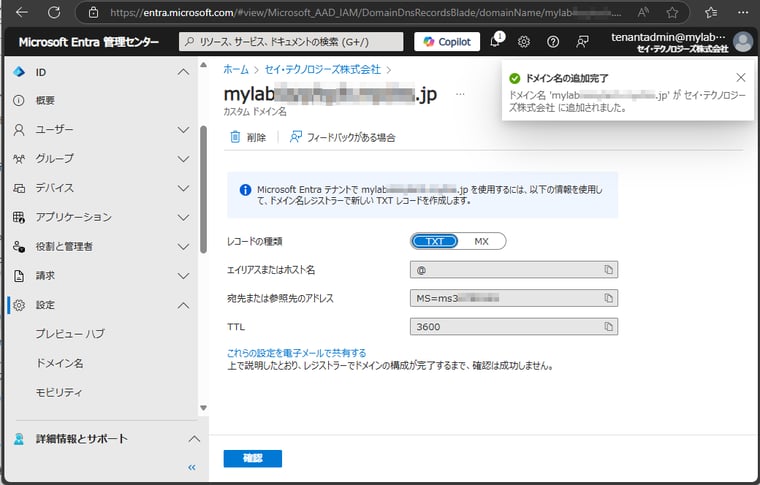
Task: Copy the TTL value 3600
Action: click(608, 327)
